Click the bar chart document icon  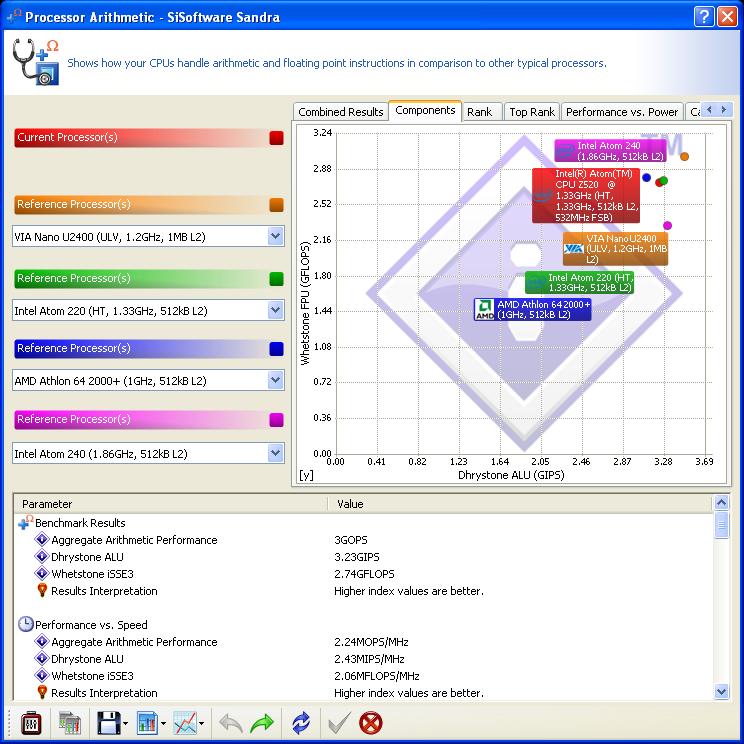point(147,723)
